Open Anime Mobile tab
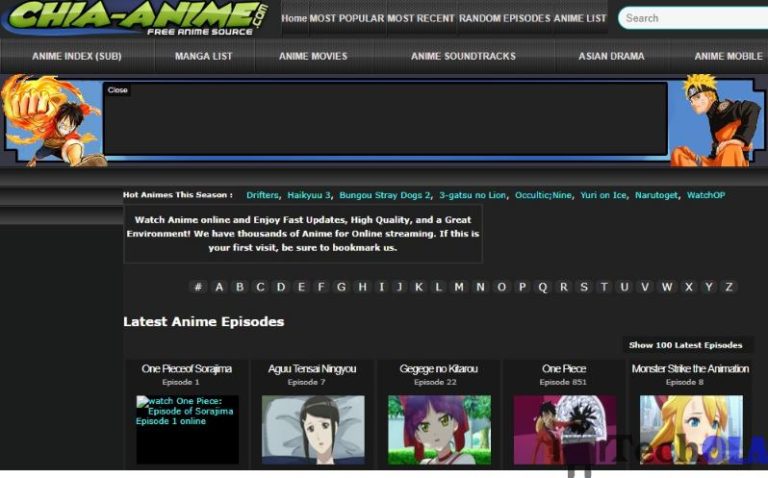This screenshot has height=478, width=768. pos(728,56)
